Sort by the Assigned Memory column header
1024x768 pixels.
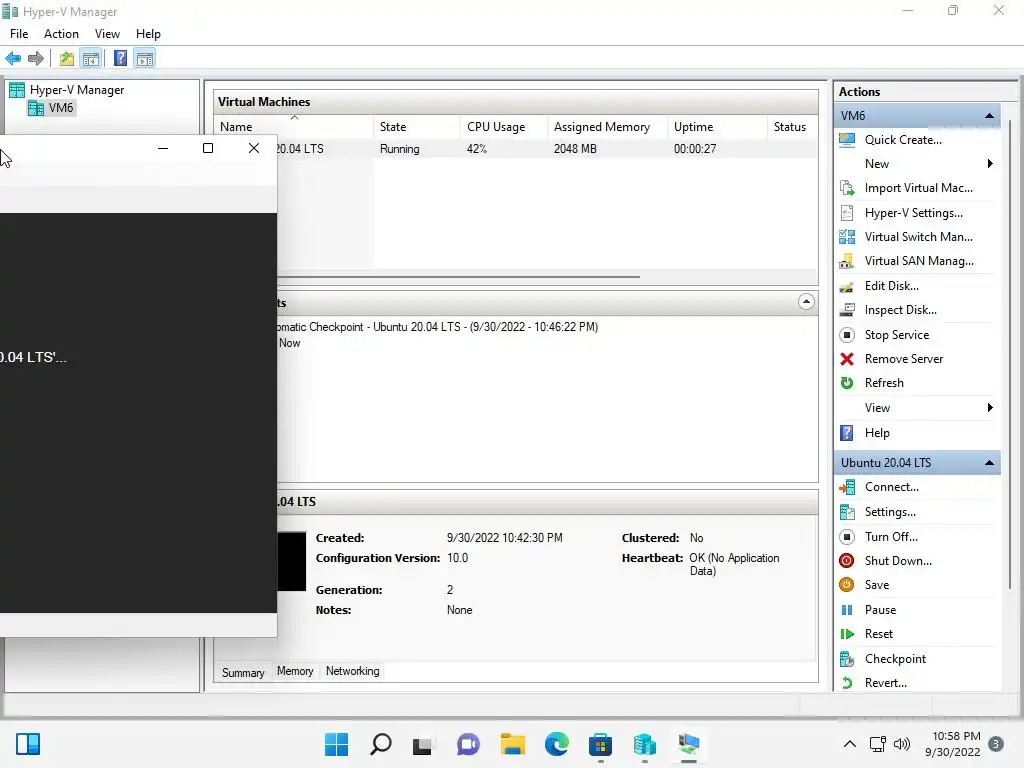(607, 127)
